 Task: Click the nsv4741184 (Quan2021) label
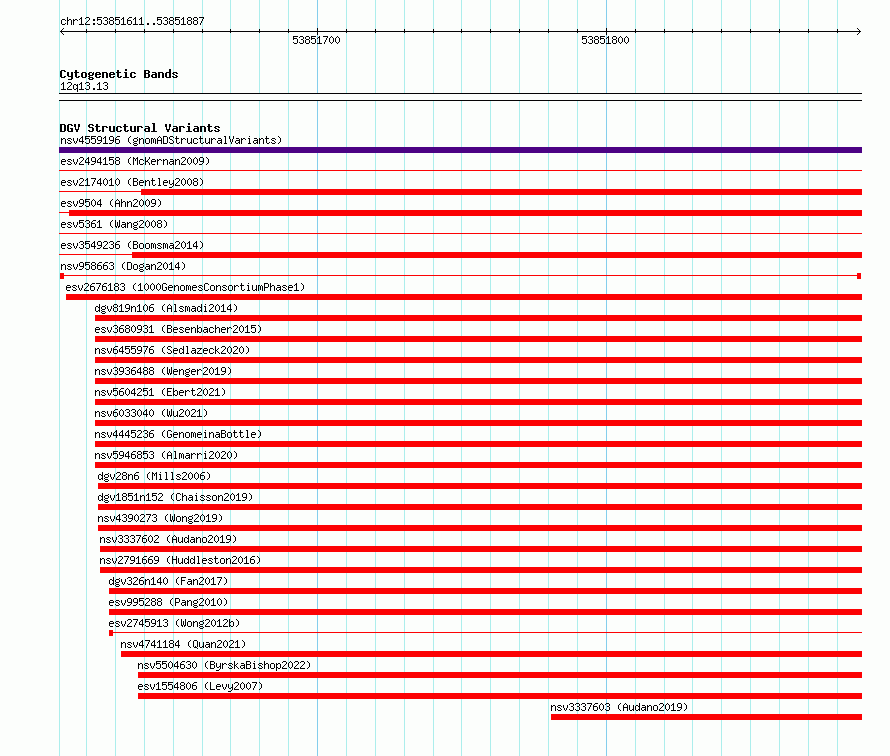(183, 644)
